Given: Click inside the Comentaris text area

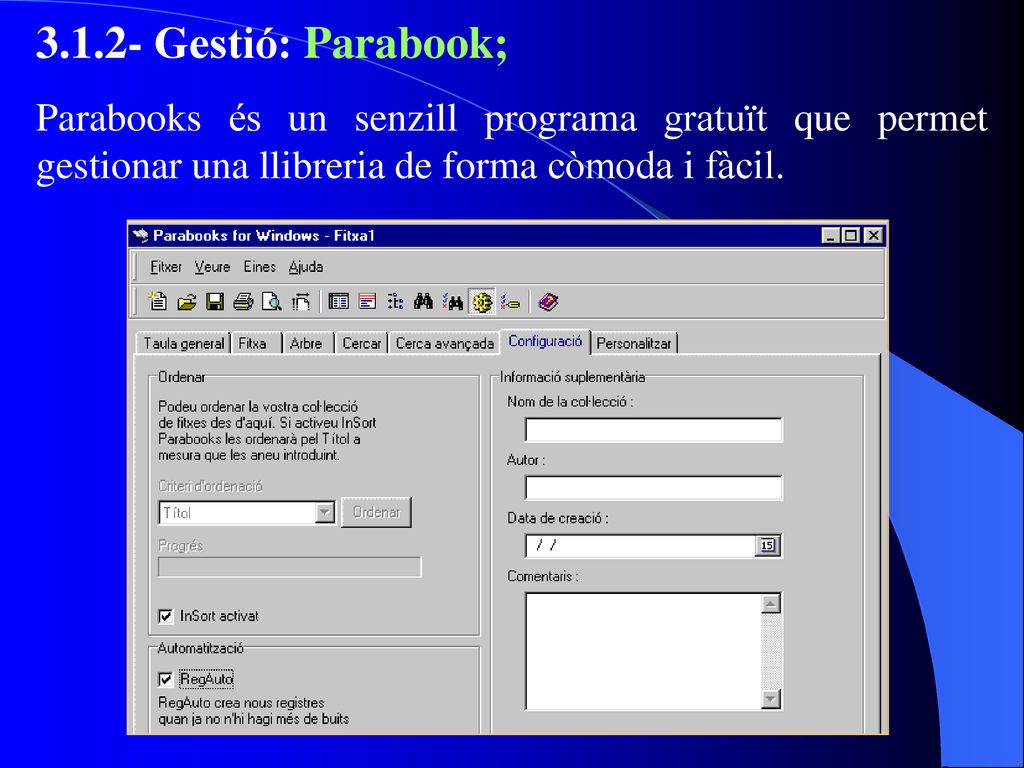Looking at the screenshot, I should [643, 651].
